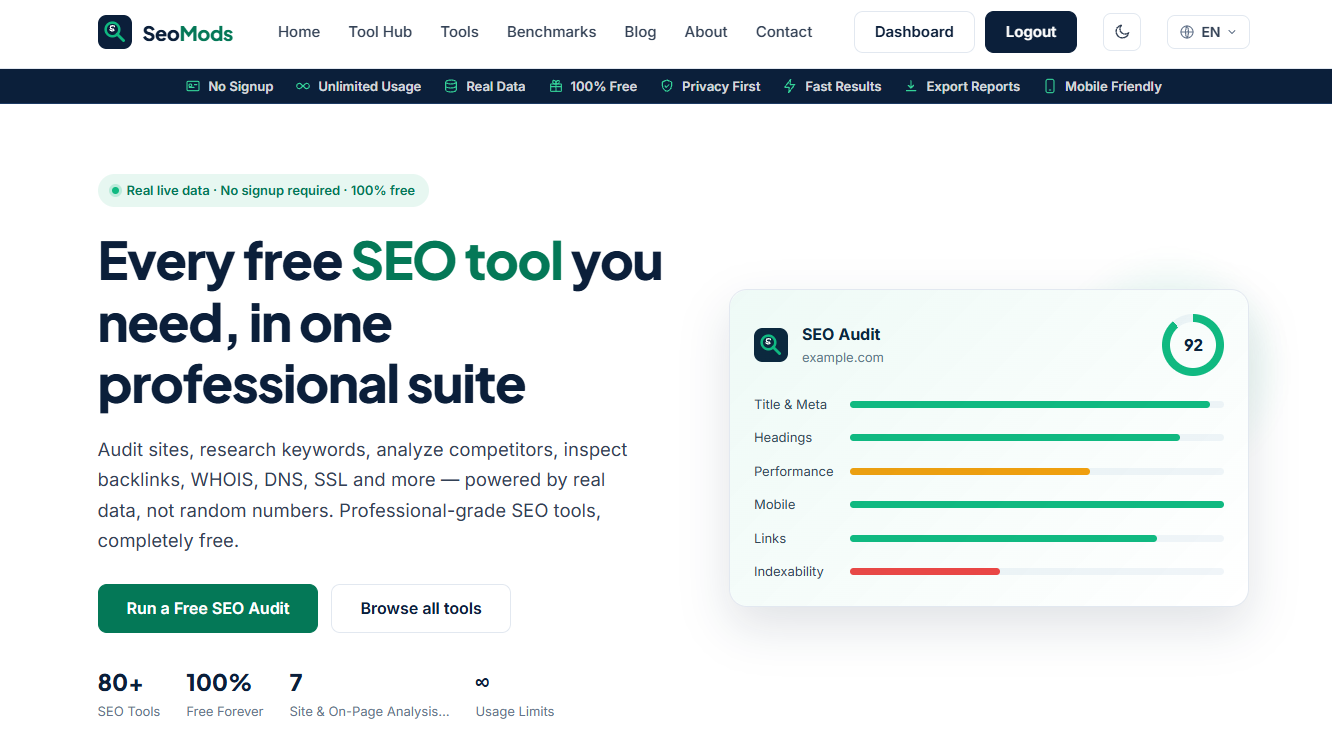
Task: Open the Tool Hub menu item
Action: (x=380, y=32)
